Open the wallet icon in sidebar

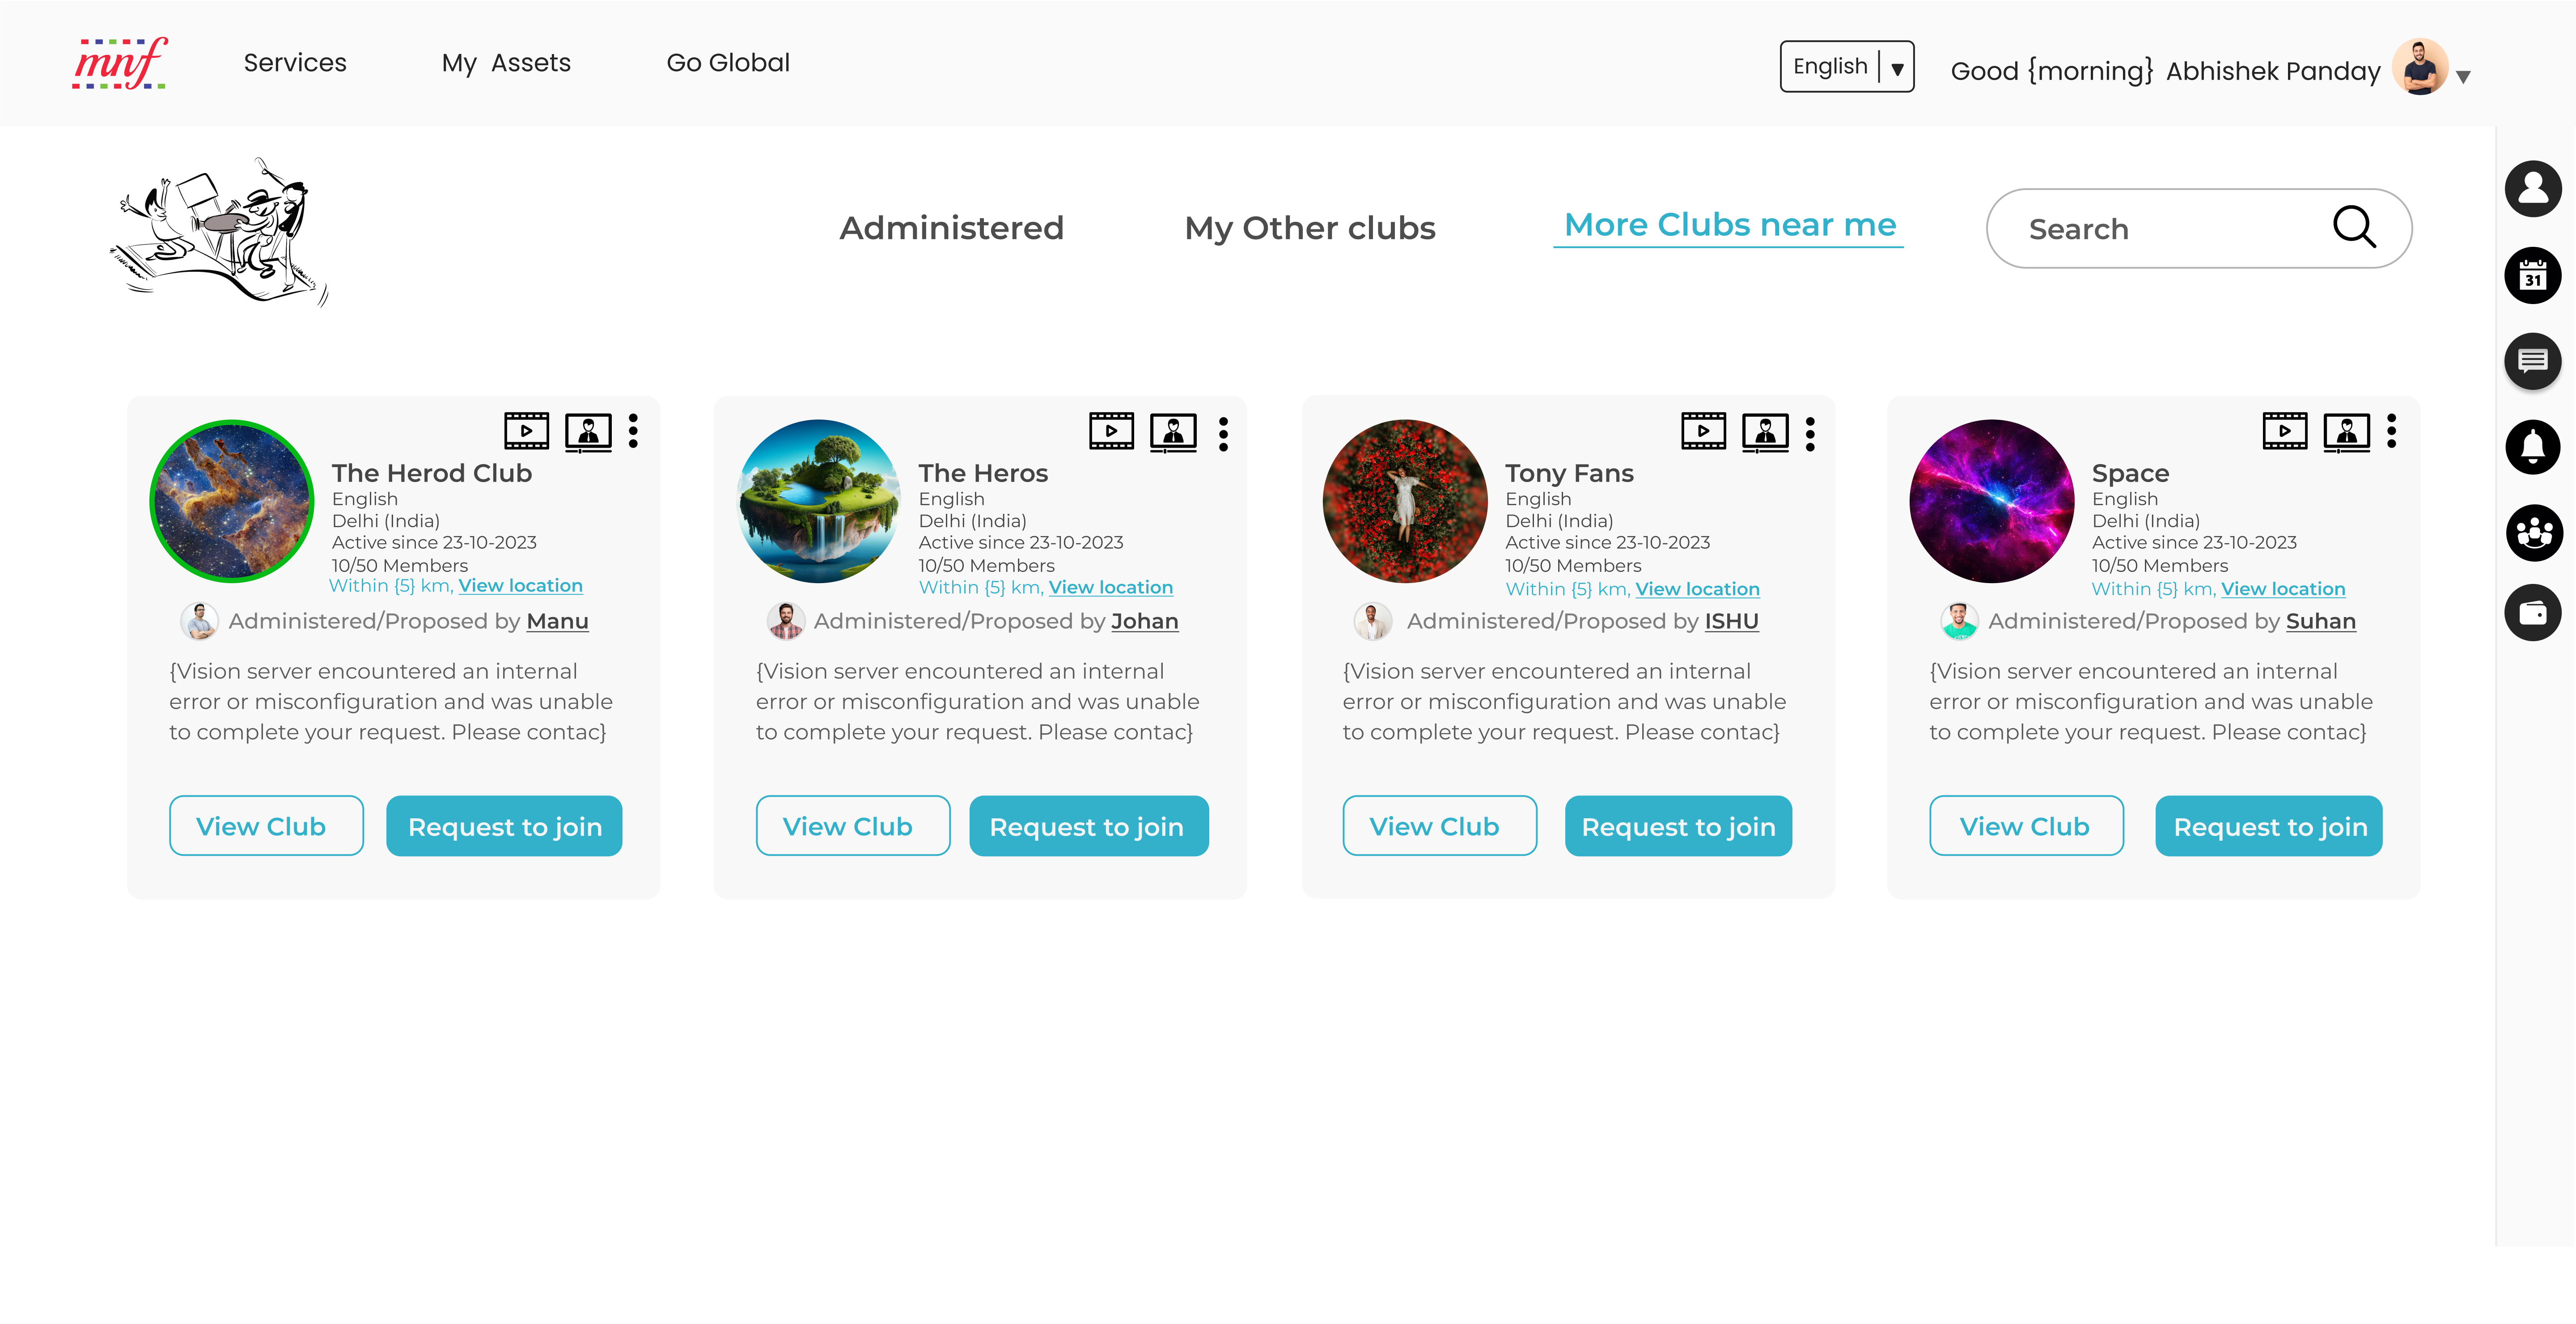coord(2532,612)
